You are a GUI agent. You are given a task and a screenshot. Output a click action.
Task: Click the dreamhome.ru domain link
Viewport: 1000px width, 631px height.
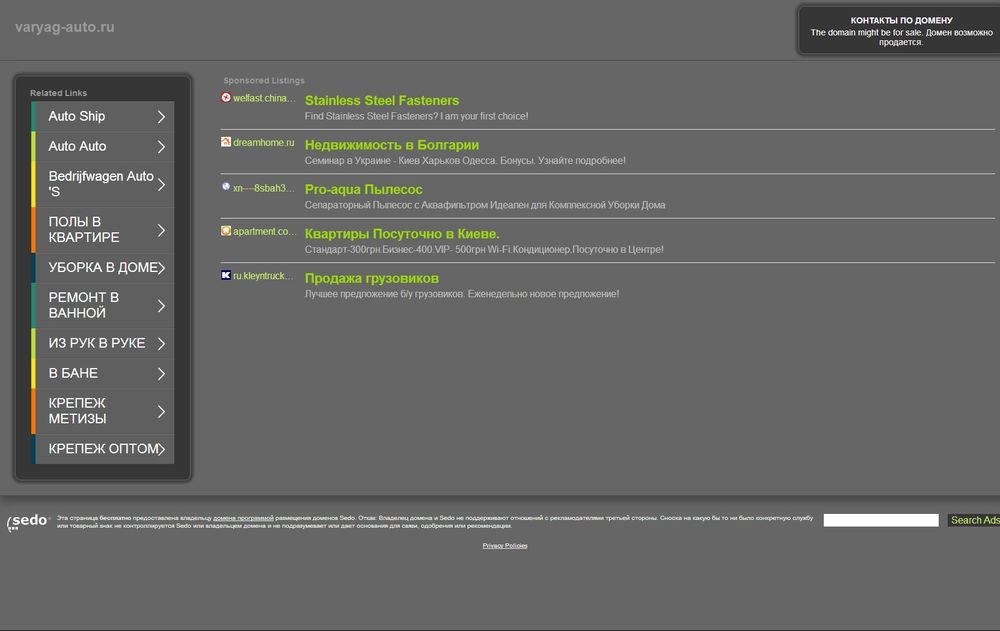264,142
